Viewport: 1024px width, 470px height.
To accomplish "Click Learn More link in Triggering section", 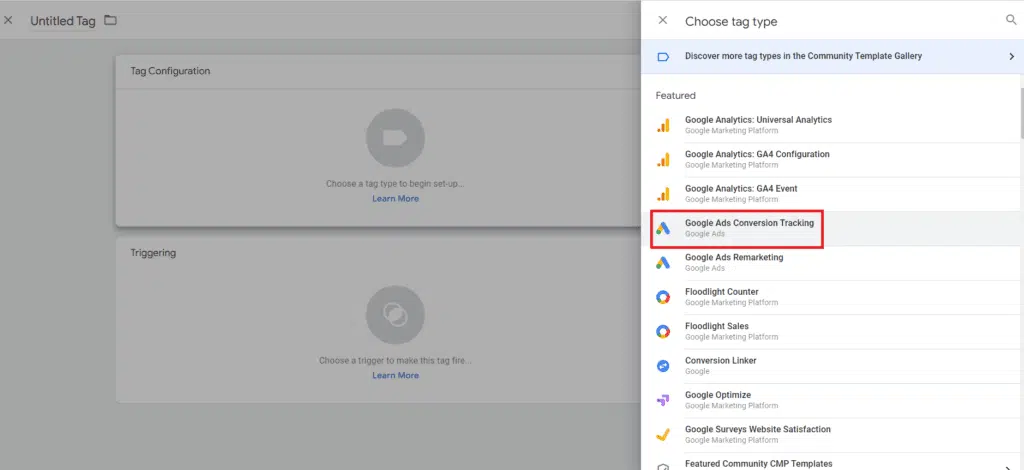I will tap(395, 376).
